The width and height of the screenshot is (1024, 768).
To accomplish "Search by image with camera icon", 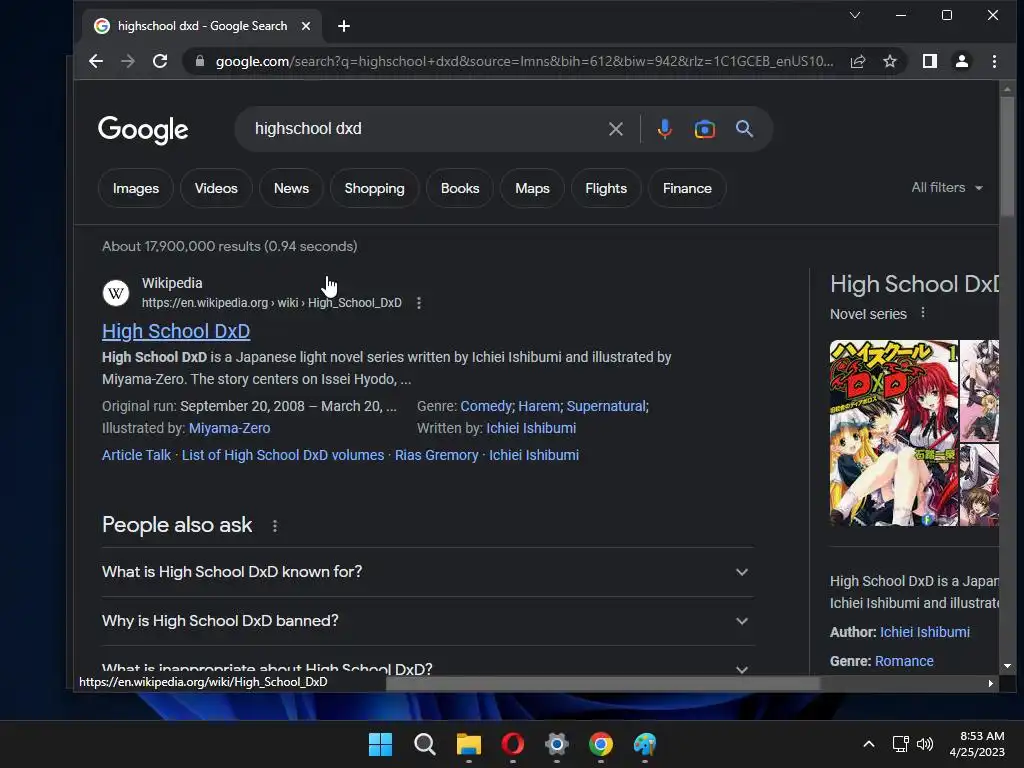I will pyautogui.click(x=705, y=129).
